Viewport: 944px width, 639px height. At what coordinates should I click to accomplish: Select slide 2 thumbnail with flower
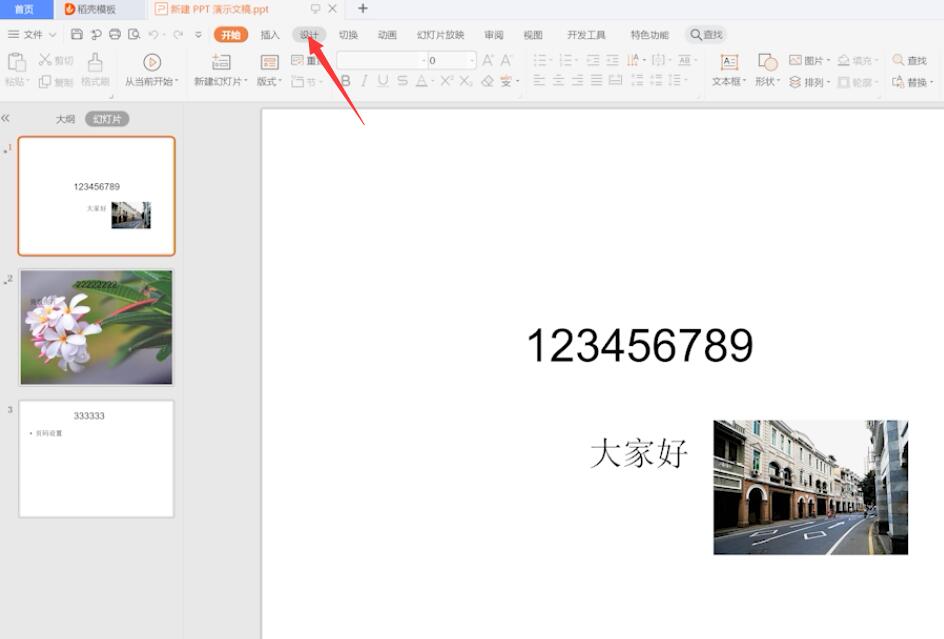[96, 327]
